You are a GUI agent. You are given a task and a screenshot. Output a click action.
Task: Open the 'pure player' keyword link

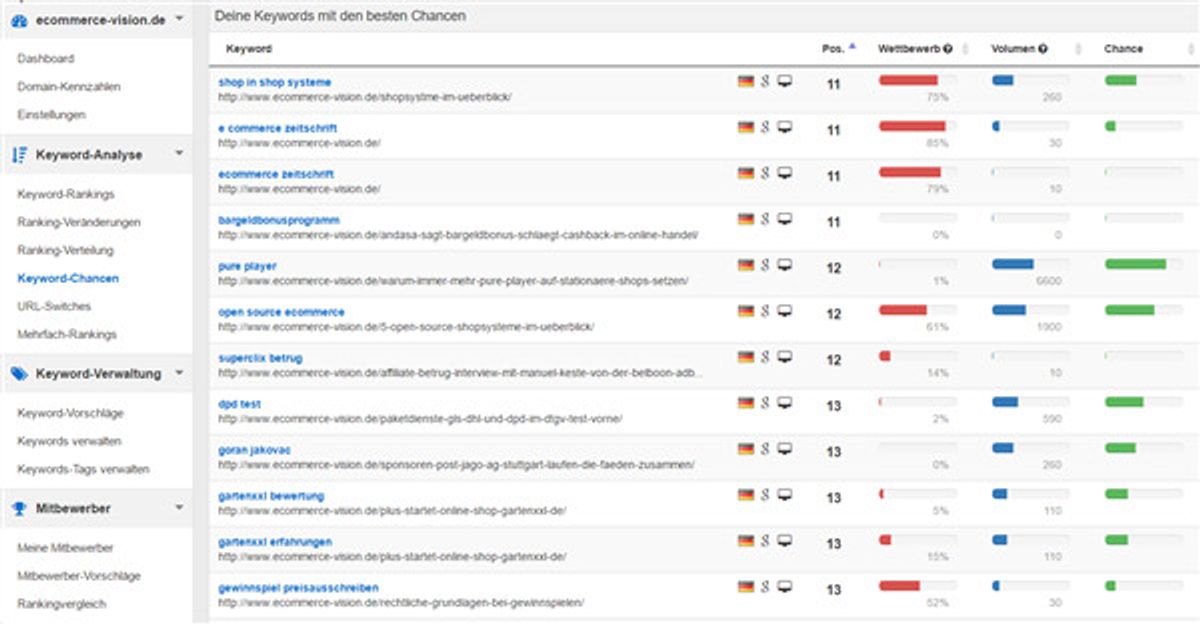248,266
